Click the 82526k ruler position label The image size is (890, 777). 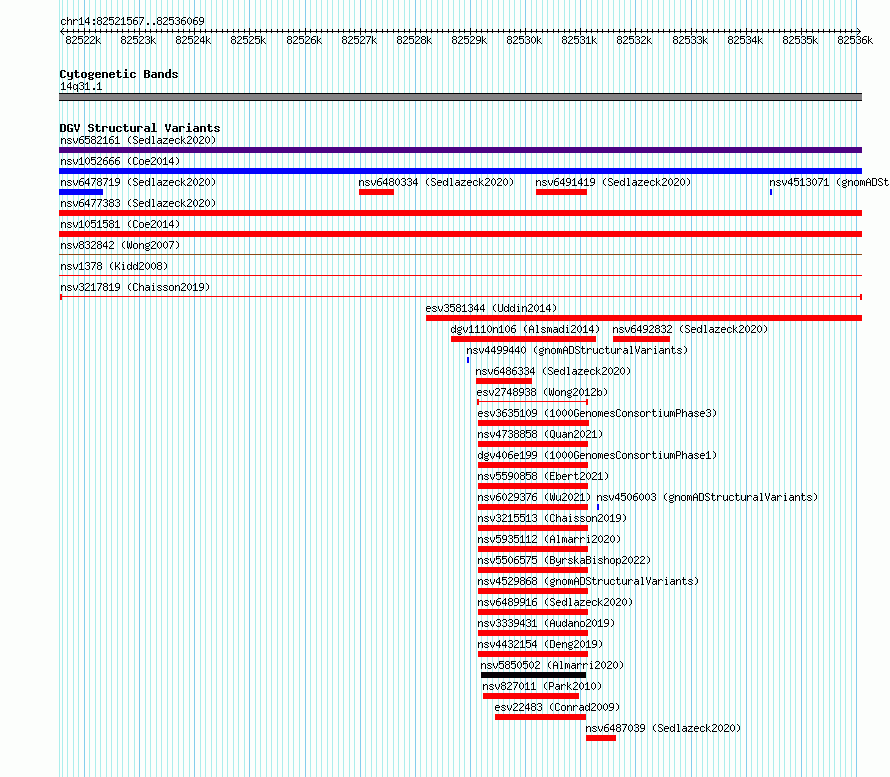[304, 40]
